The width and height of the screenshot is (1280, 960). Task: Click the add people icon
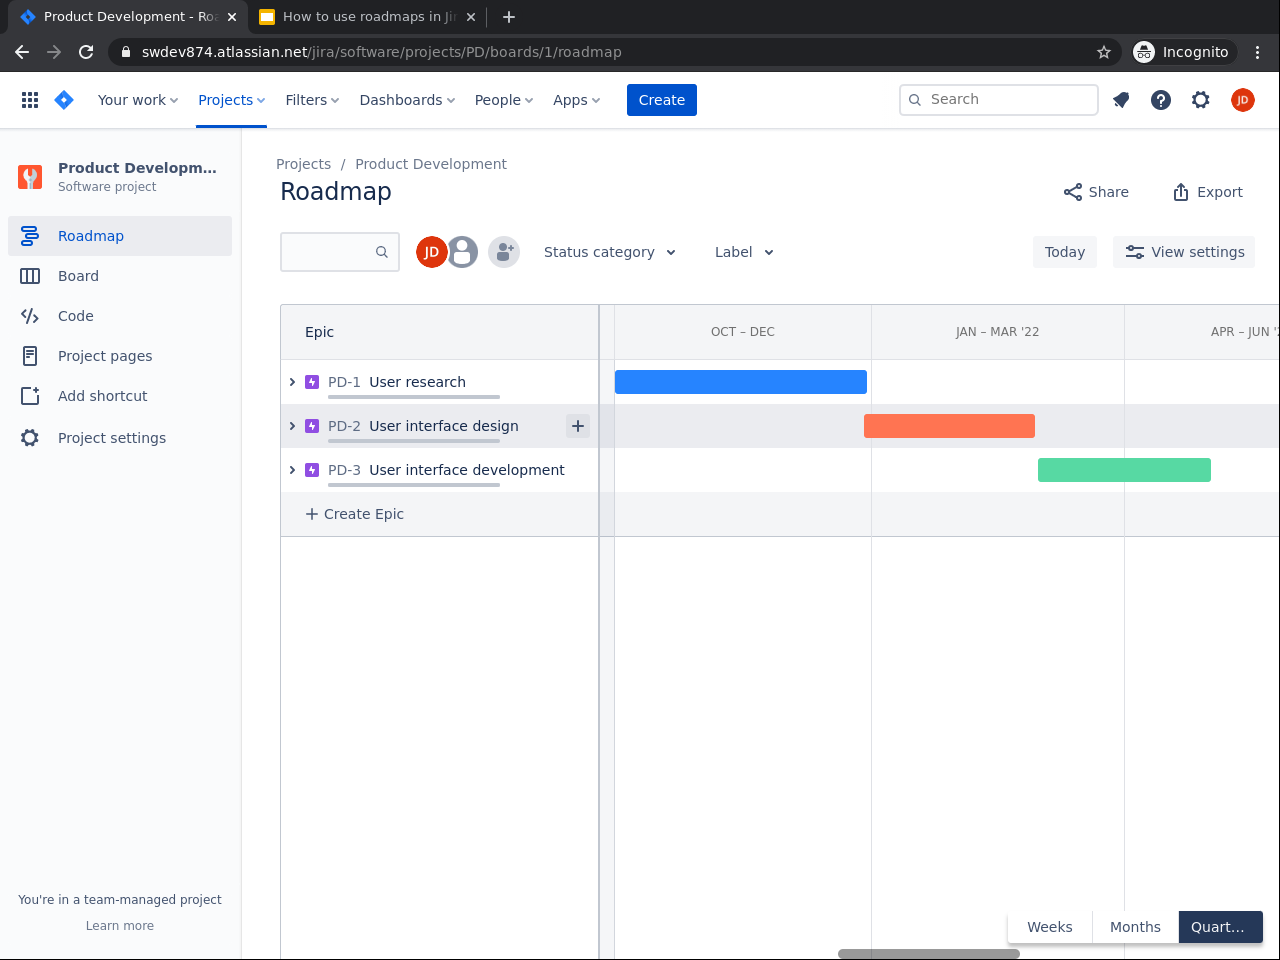point(504,252)
